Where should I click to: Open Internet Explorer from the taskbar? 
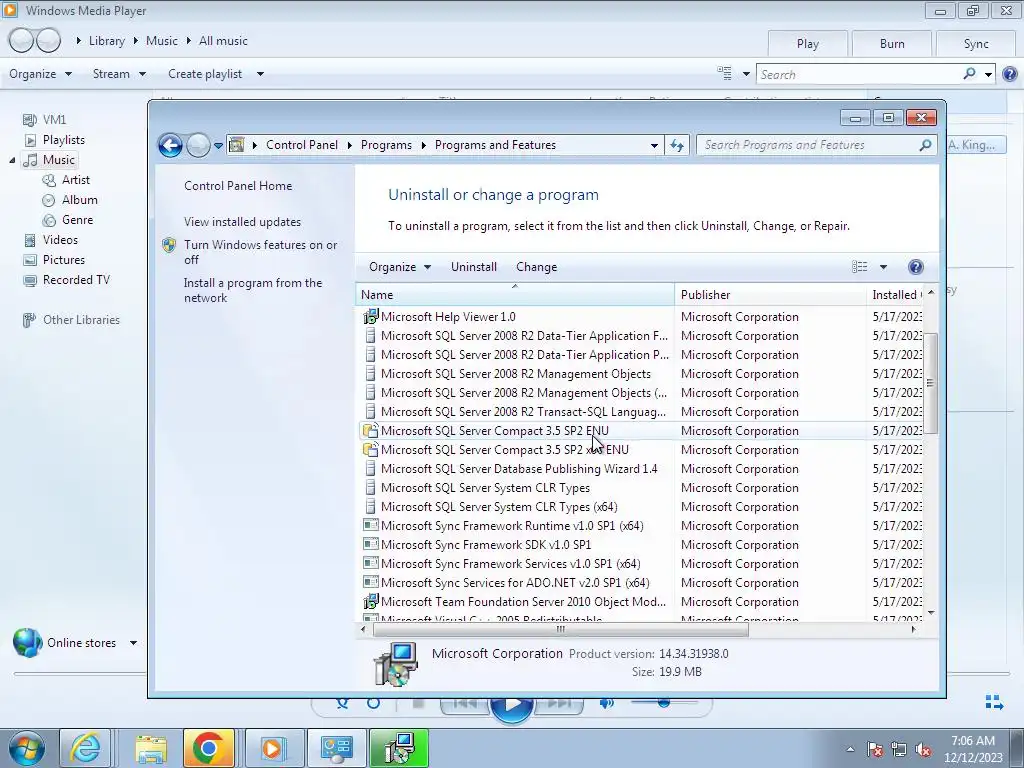(86, 748)
